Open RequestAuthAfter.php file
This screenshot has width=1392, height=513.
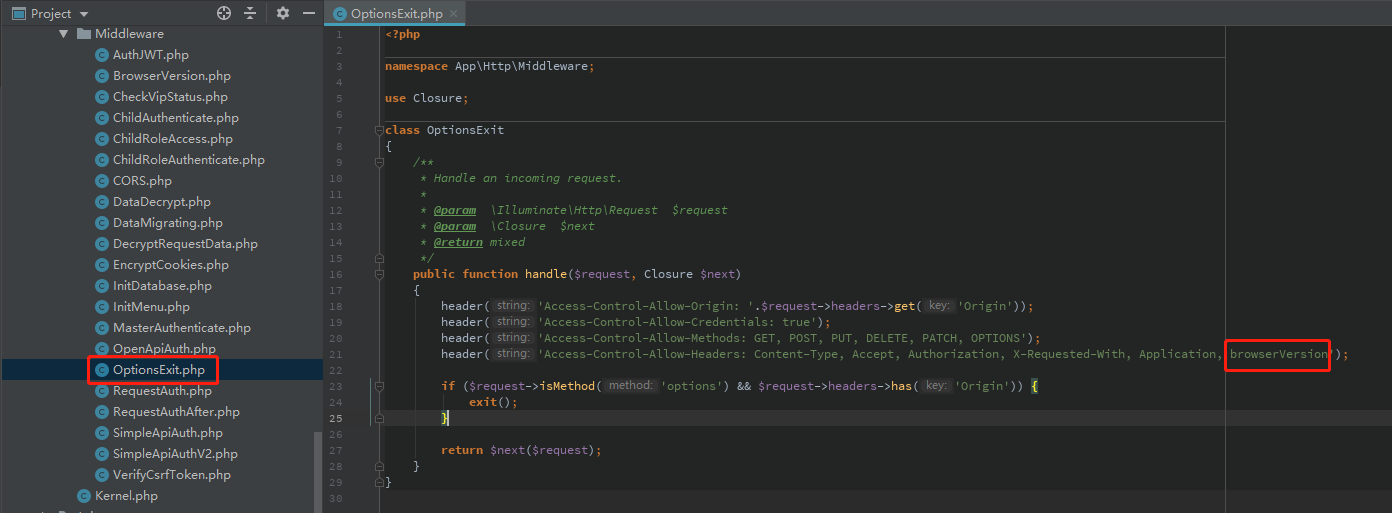176,412
